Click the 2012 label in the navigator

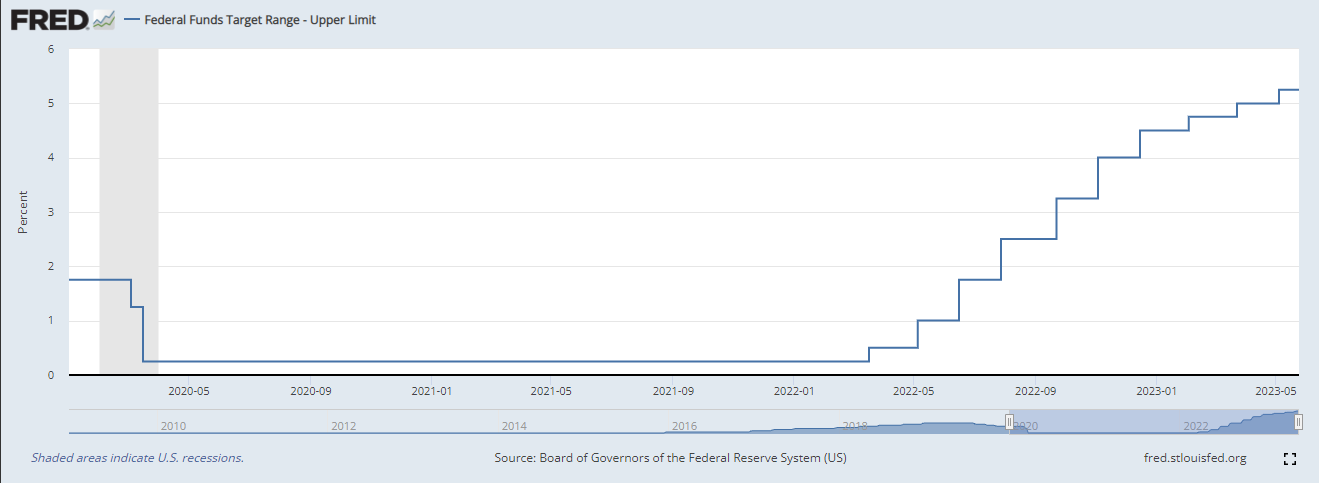[344, 426]
